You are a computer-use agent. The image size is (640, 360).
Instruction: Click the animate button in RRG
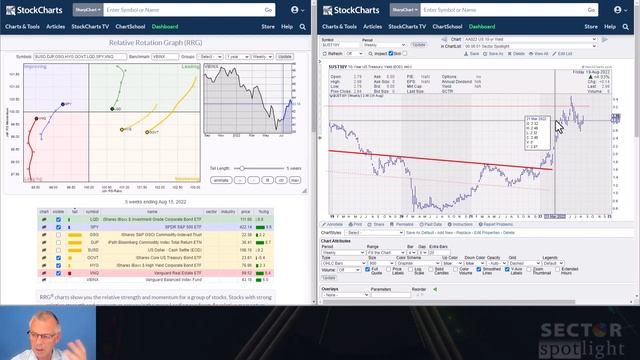click(221, 180)
